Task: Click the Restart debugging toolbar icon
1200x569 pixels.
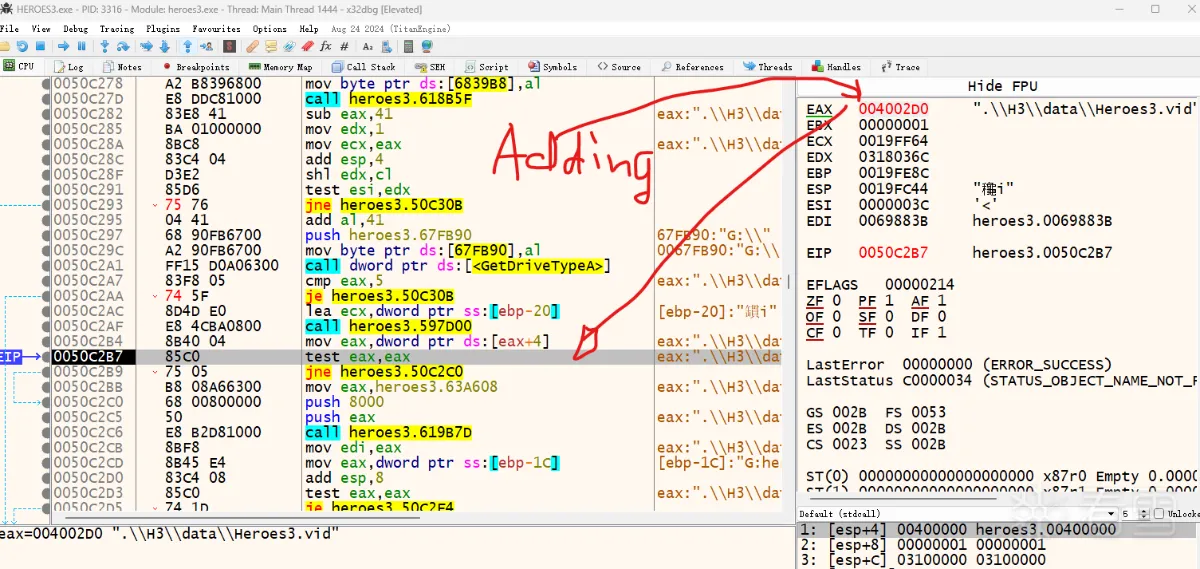Action: [x=22, y=46]
